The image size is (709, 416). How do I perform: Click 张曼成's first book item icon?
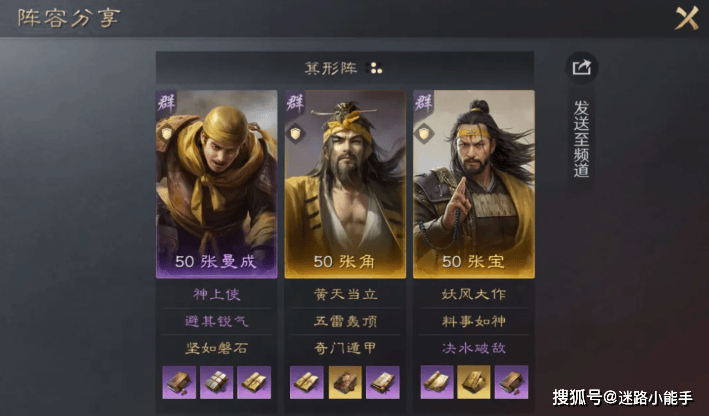(179, 383)
